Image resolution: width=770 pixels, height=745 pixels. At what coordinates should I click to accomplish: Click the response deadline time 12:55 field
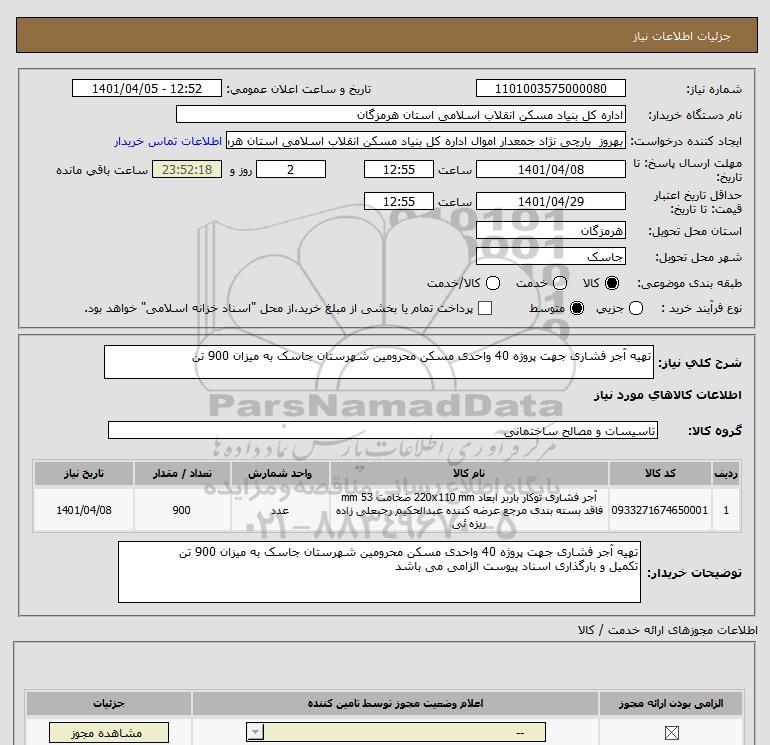pos(399,169)
